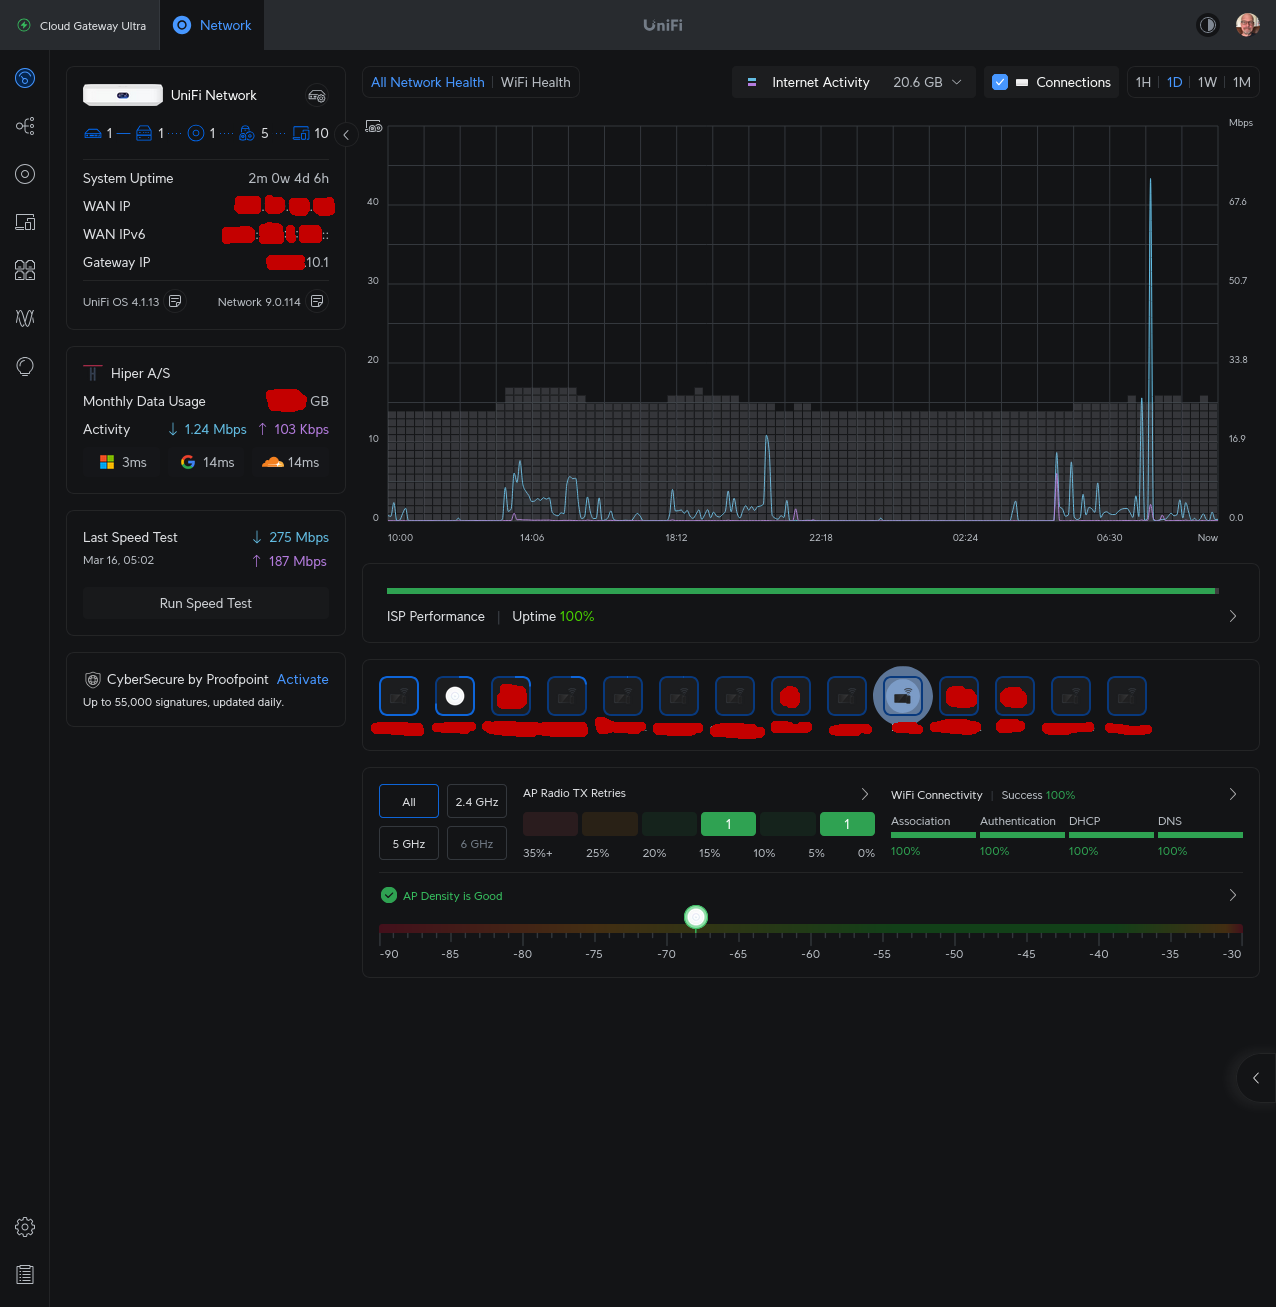Image resolution: width=1276 pixels, height=1307 pixels.
Task: Click the gateway count icon showing 1
Action: click(92, 133)
